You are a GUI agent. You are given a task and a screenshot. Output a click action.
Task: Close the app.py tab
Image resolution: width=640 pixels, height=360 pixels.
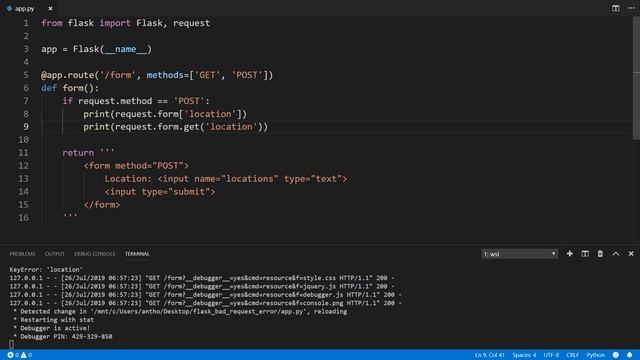pyautogui.click(x=50, y=8)
